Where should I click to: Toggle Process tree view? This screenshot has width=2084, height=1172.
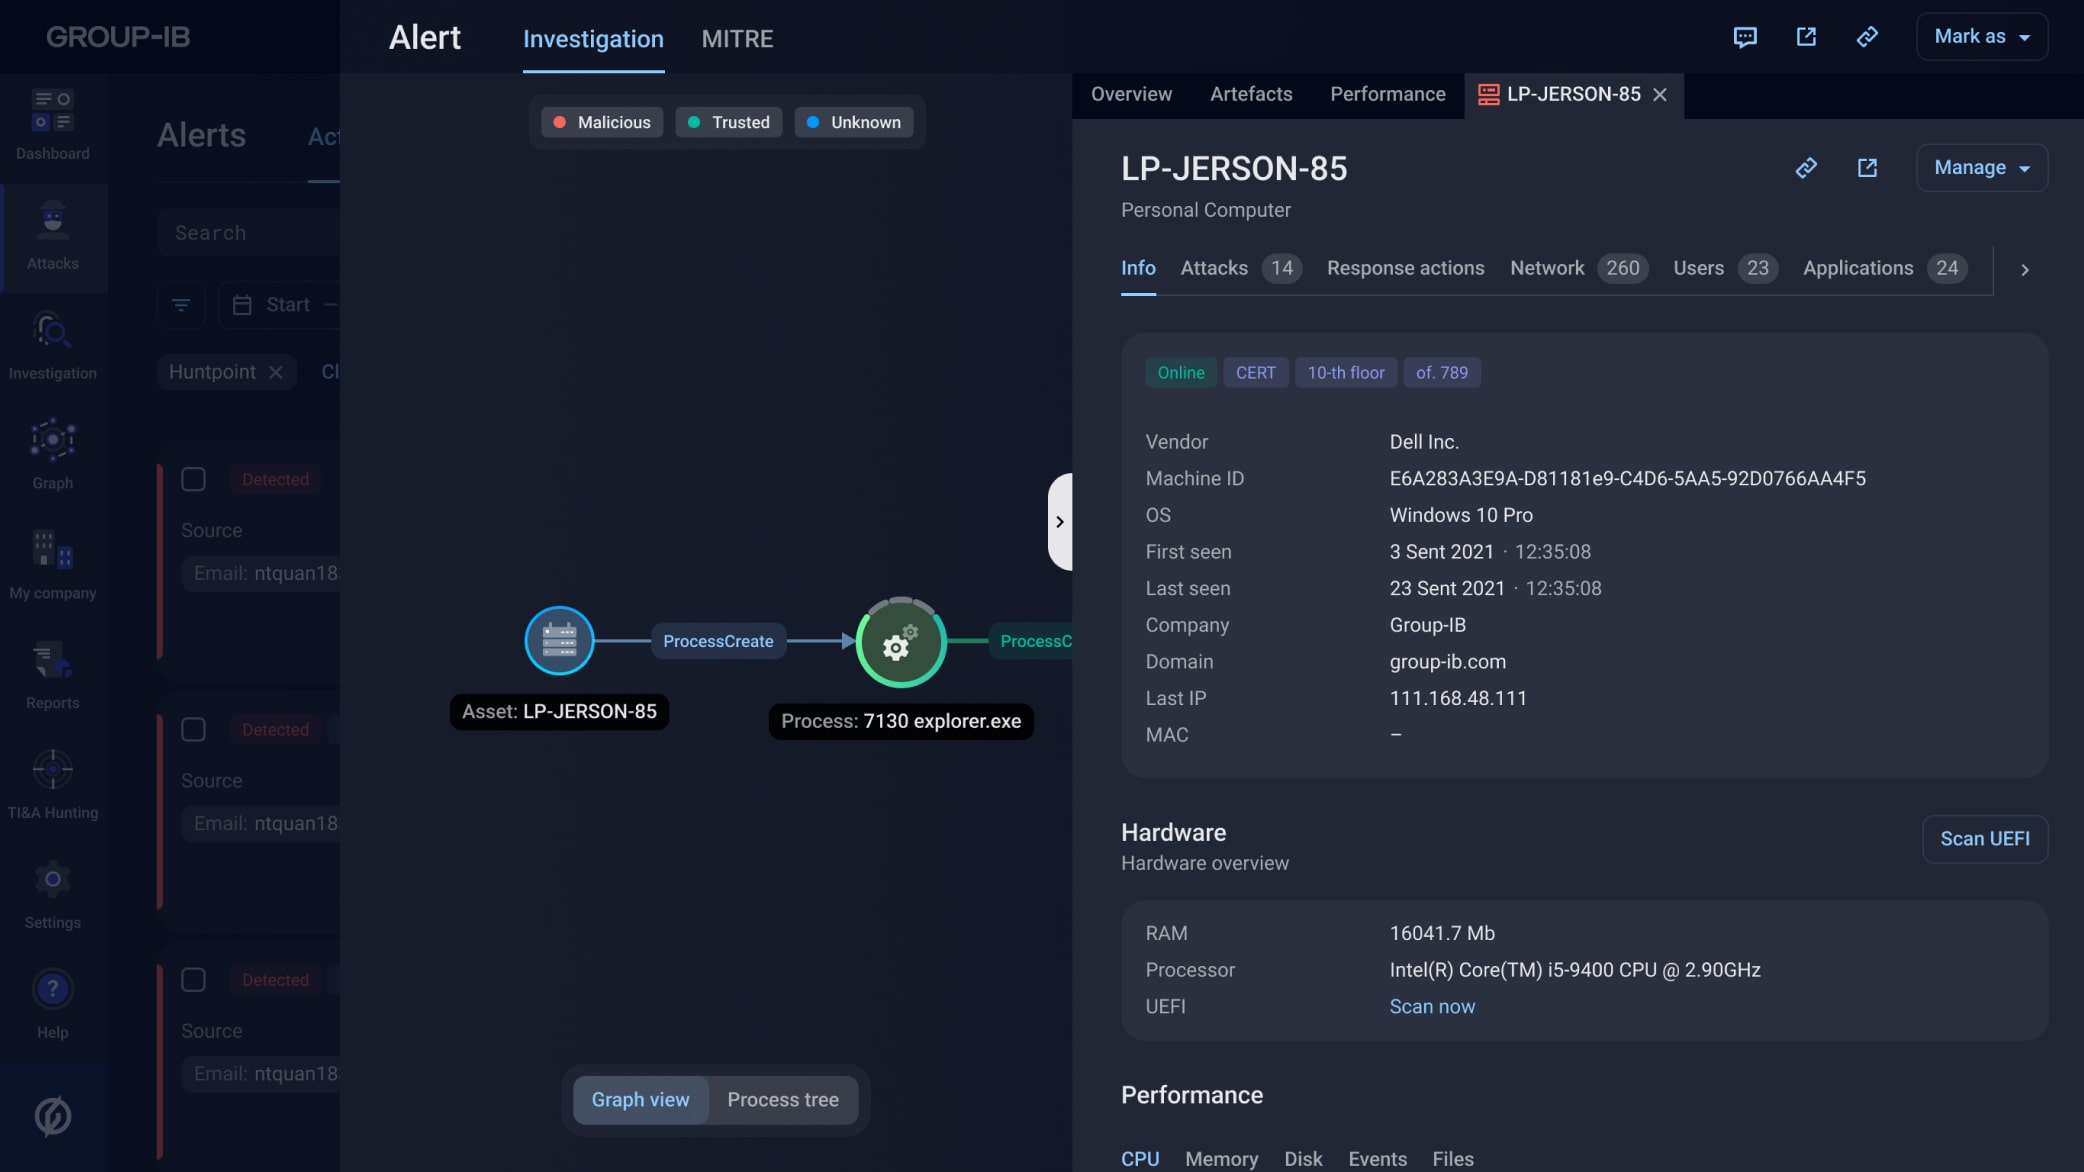point(782,1100)
